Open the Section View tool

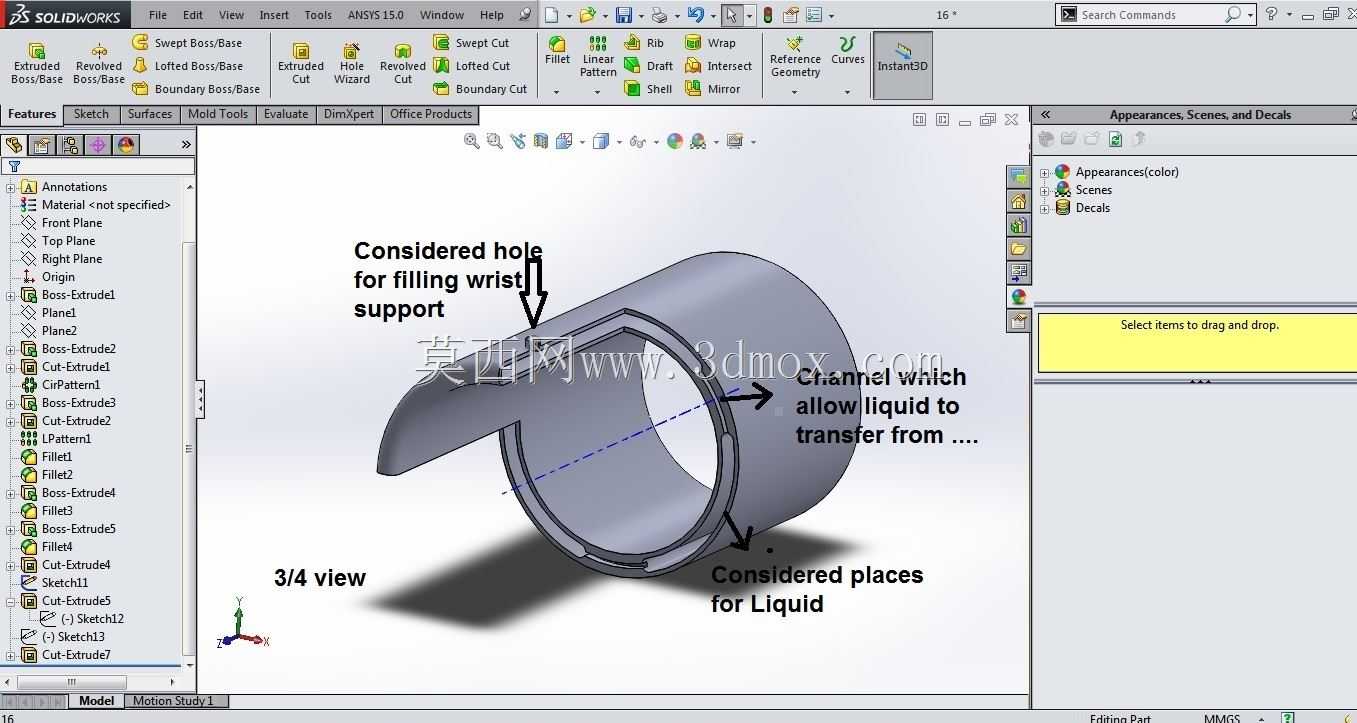[541, 142]
